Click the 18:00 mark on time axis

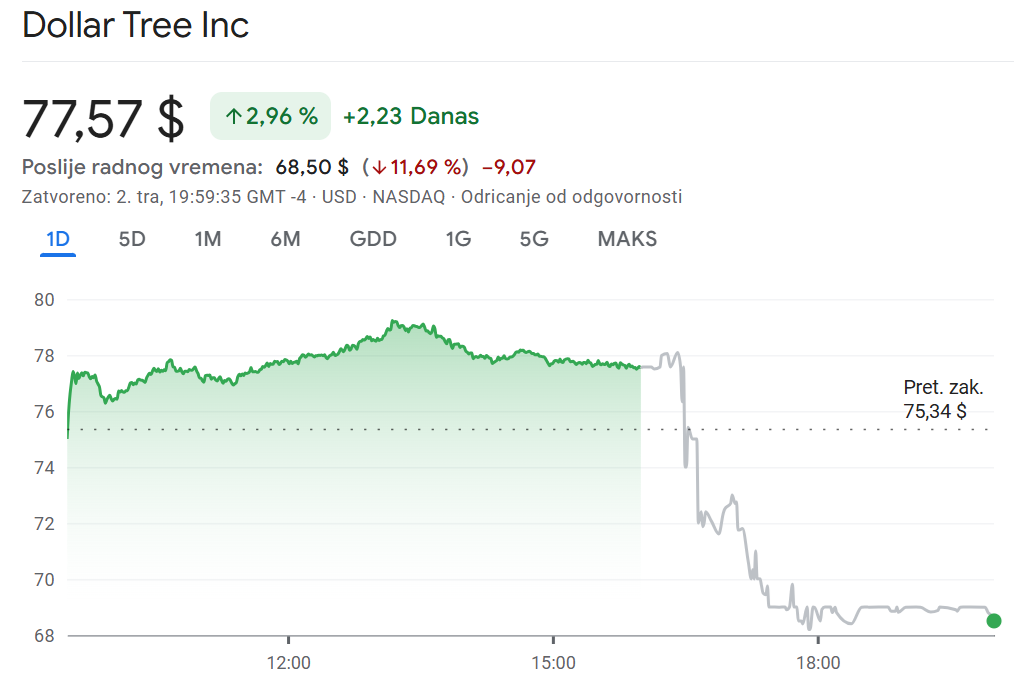pyautogui.click(x=818, y=662)
